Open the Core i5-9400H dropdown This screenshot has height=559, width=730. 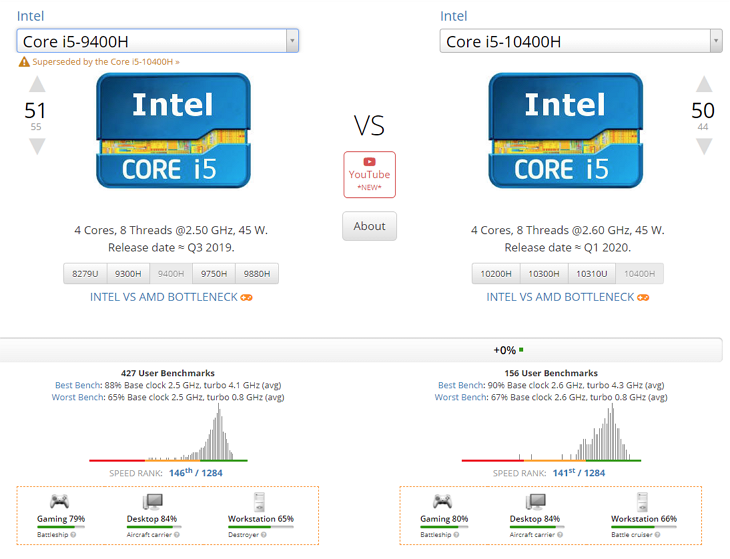coord(158,41)
